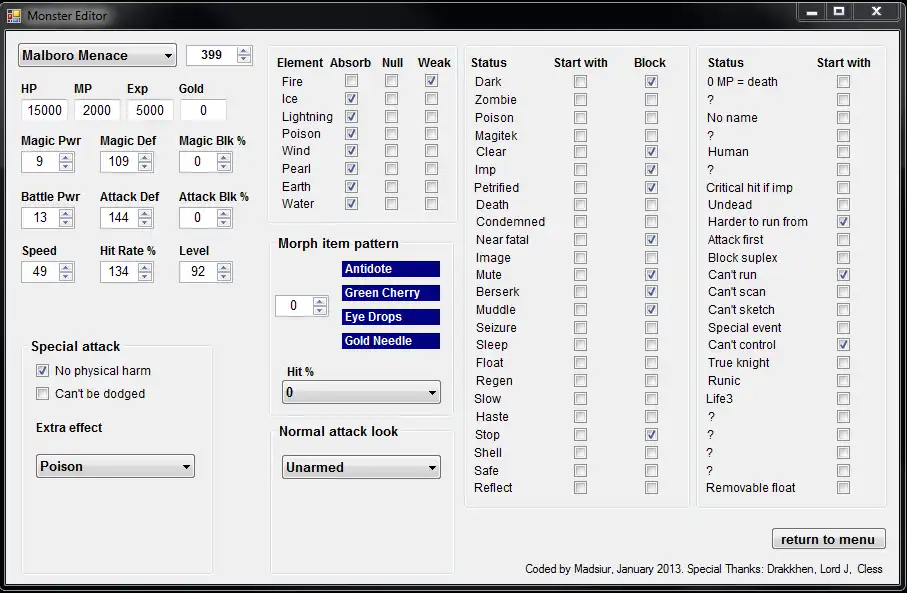
Task: Uncheck Ice Absorb checkbox
Action: pos(351,99)
